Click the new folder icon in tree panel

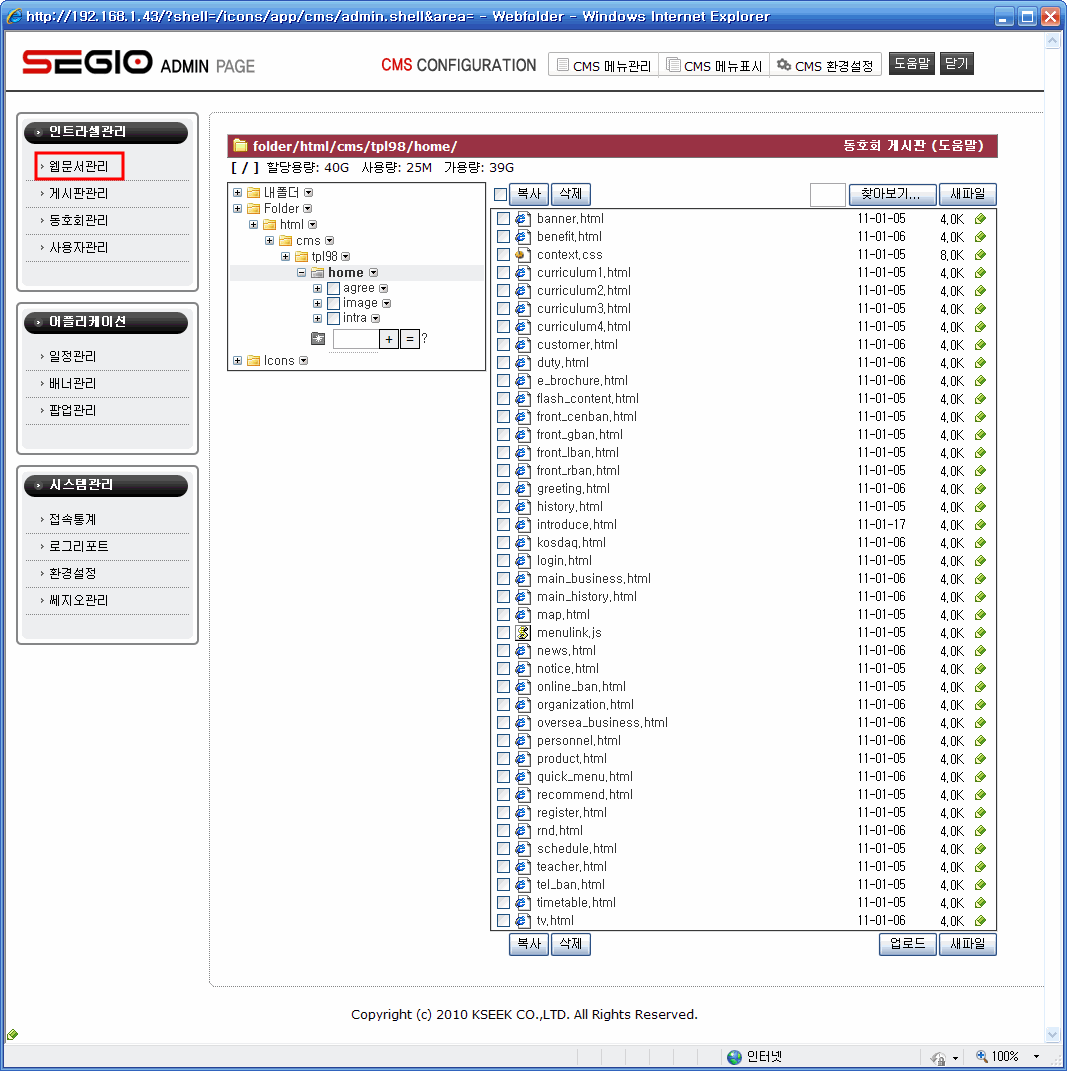click(x=318, y=339)
